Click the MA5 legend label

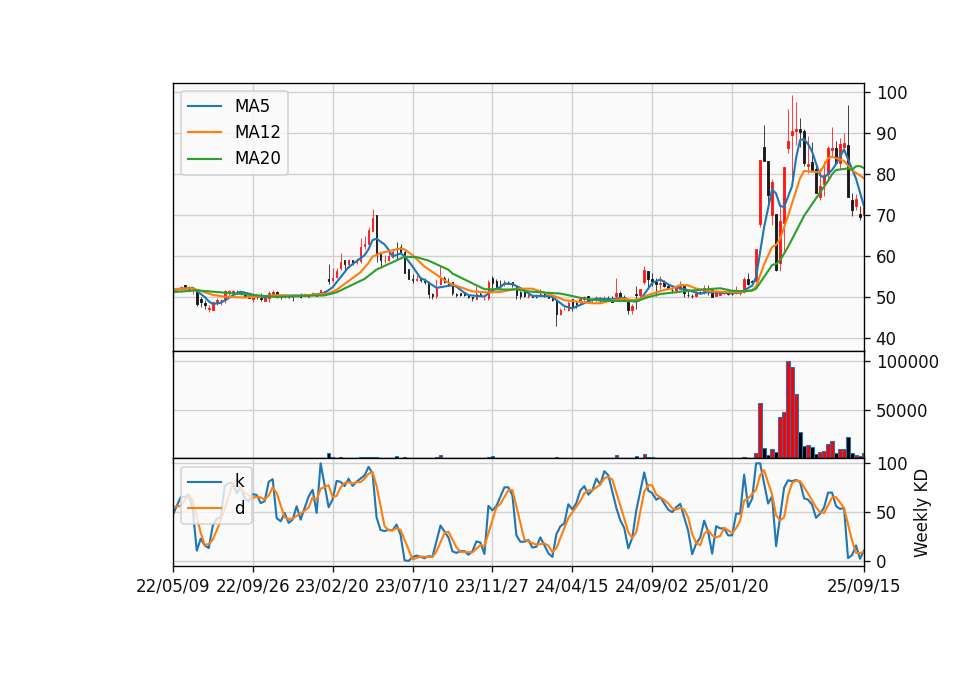coord(252,106)
